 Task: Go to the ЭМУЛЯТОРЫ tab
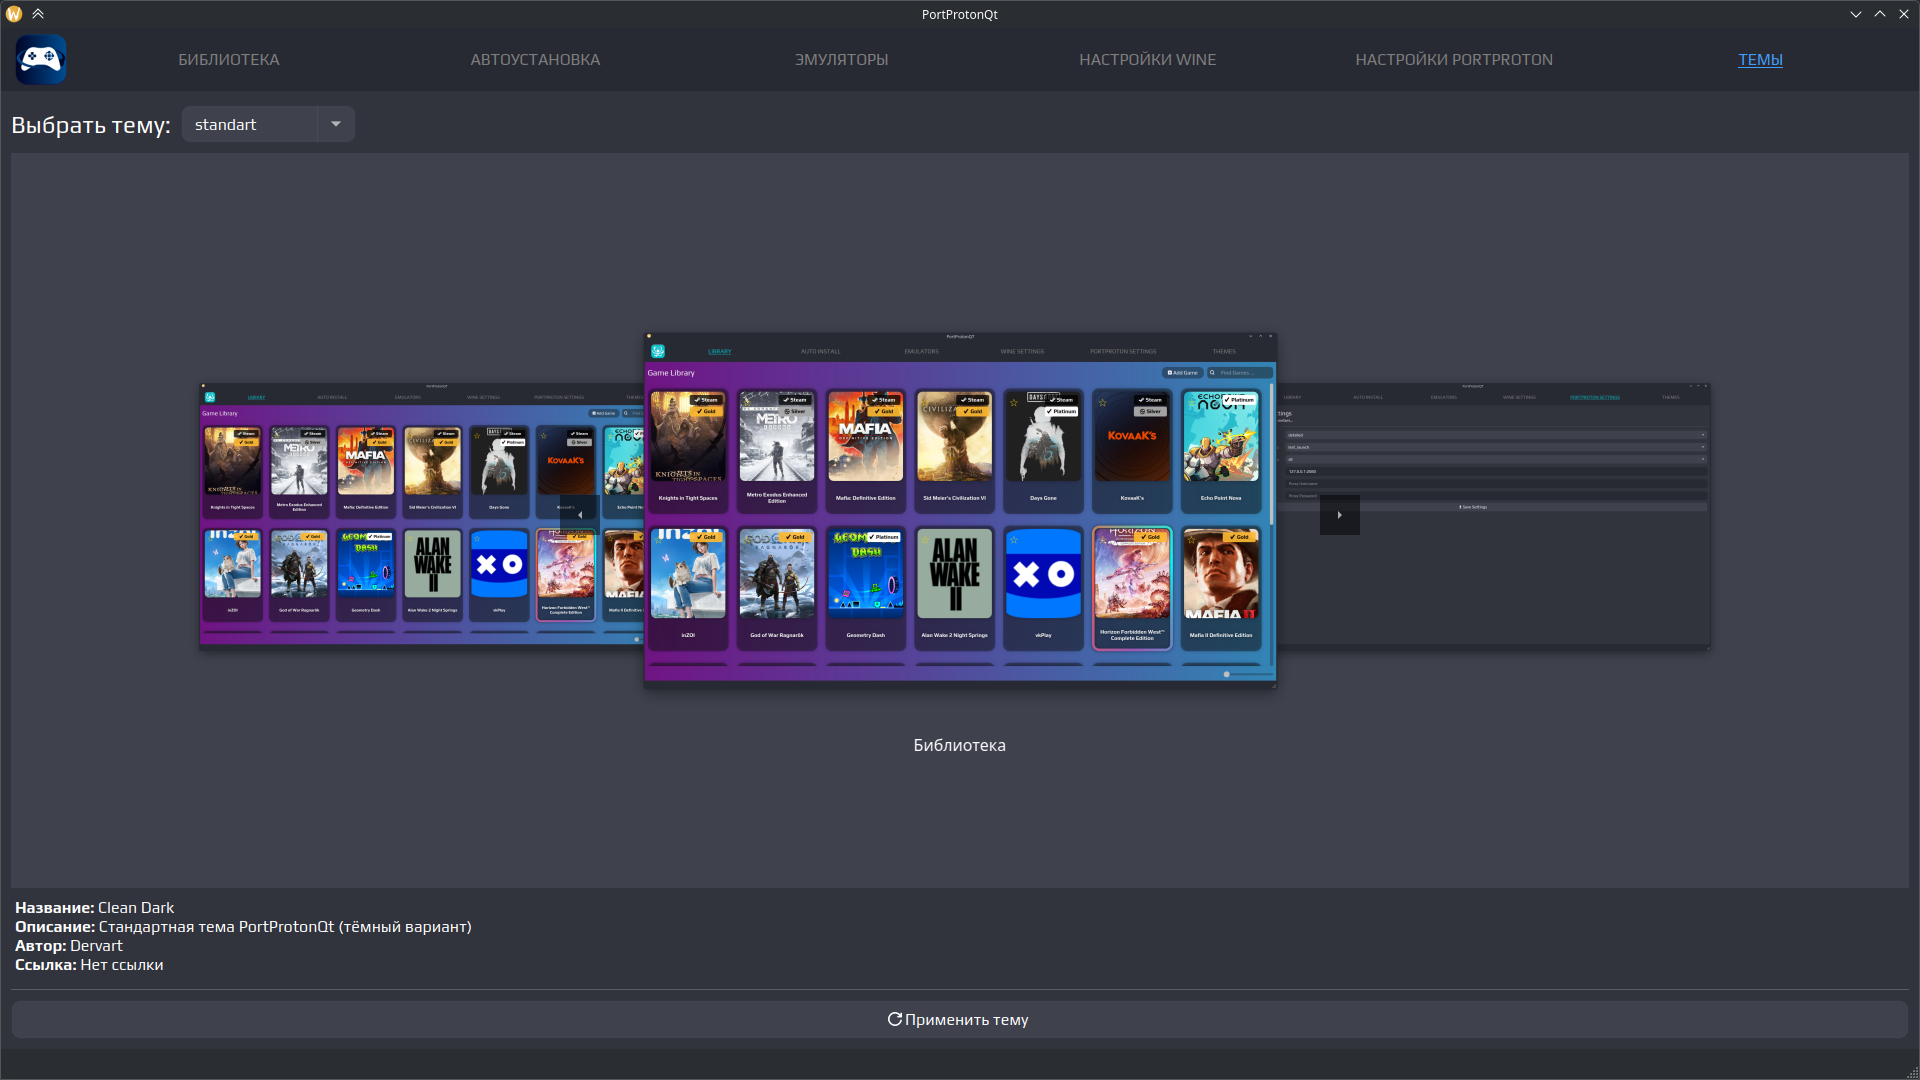click(841, 60)
